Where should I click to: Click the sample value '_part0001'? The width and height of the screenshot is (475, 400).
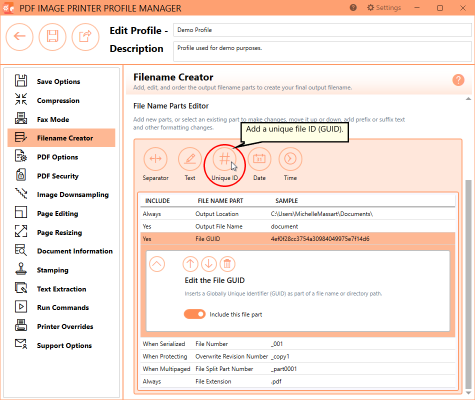point(284,369)
